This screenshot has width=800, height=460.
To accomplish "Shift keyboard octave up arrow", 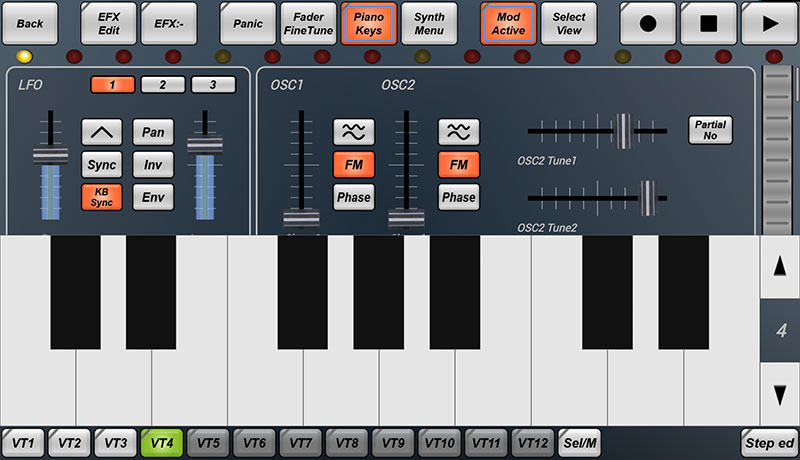I will point(780,266).
